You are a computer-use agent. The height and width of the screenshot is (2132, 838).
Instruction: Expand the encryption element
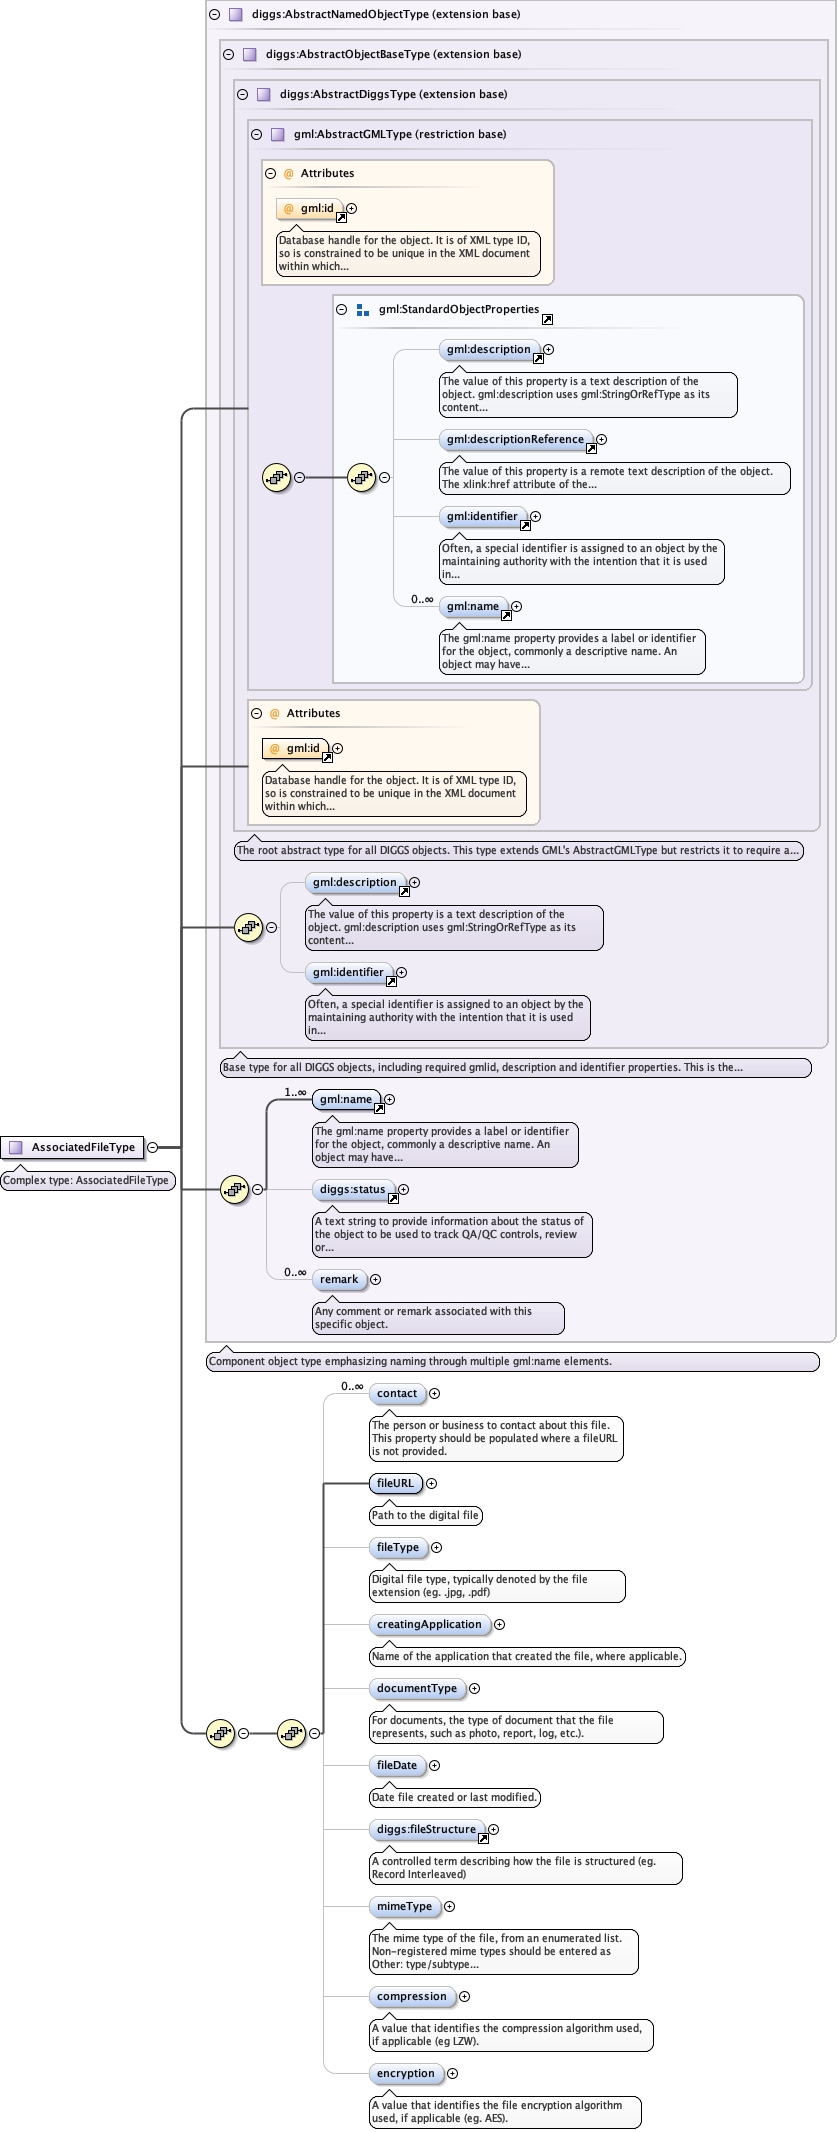click(452, 2073)
